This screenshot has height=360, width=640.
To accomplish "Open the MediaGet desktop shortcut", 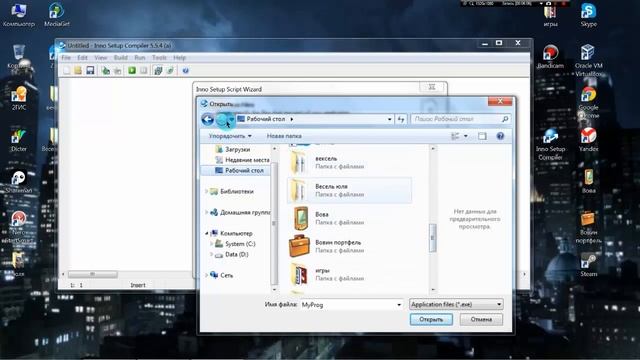I will tap(56, 16).
